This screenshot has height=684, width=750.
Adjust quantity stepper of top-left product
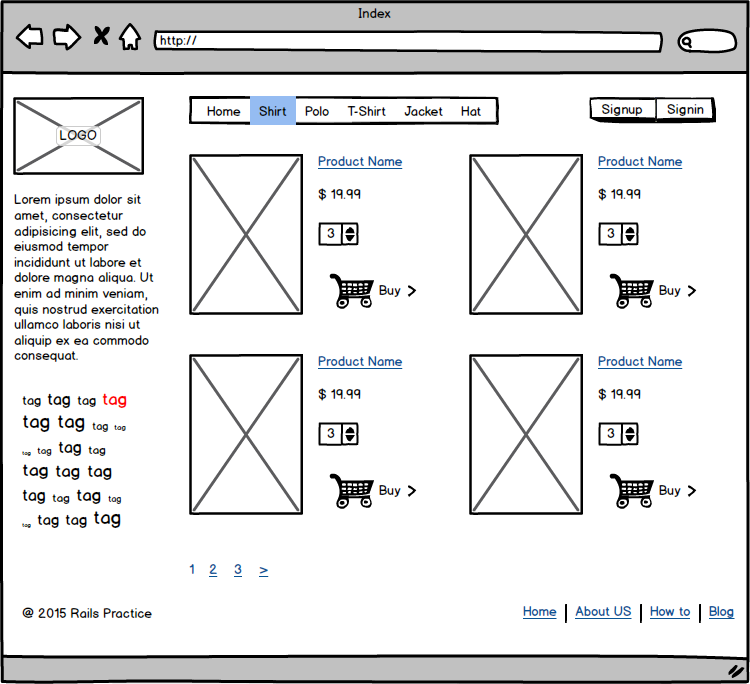pyautogui.click(x=349, y=234)
